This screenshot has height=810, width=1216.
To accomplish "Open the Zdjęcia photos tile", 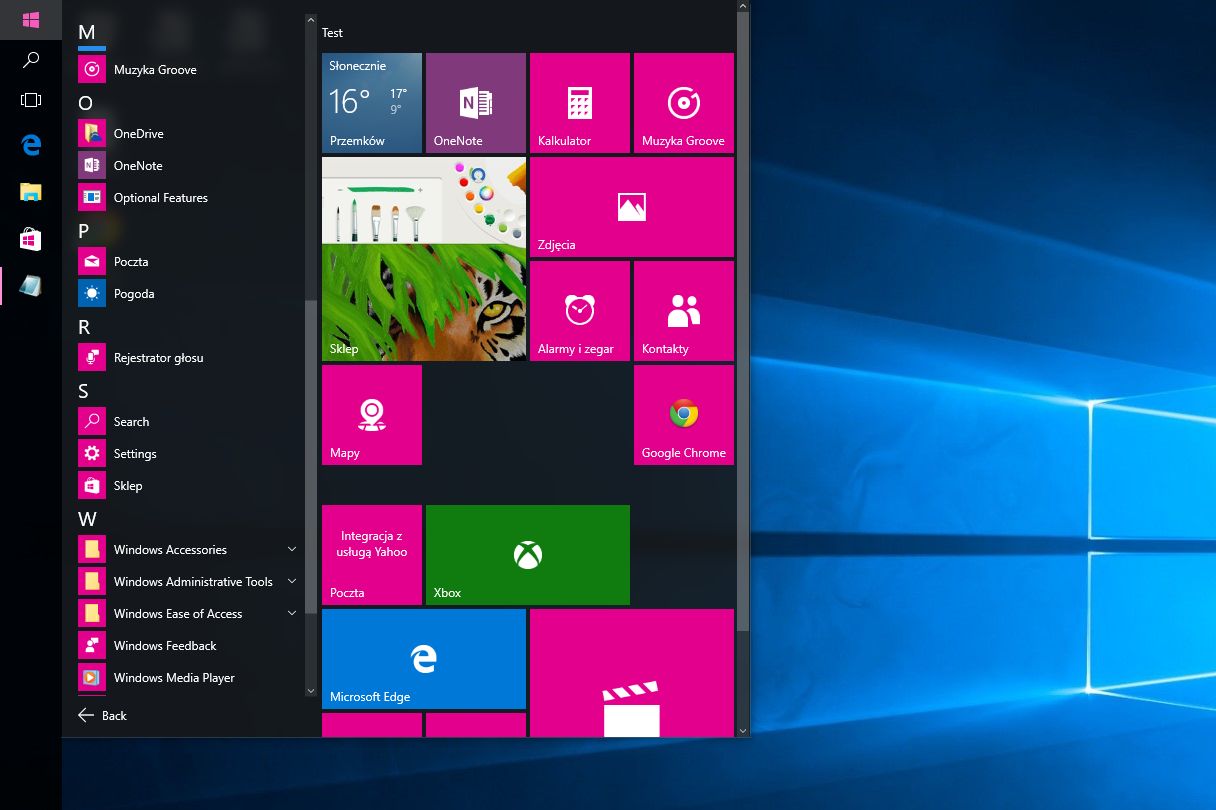I will [x=632, y=207].
